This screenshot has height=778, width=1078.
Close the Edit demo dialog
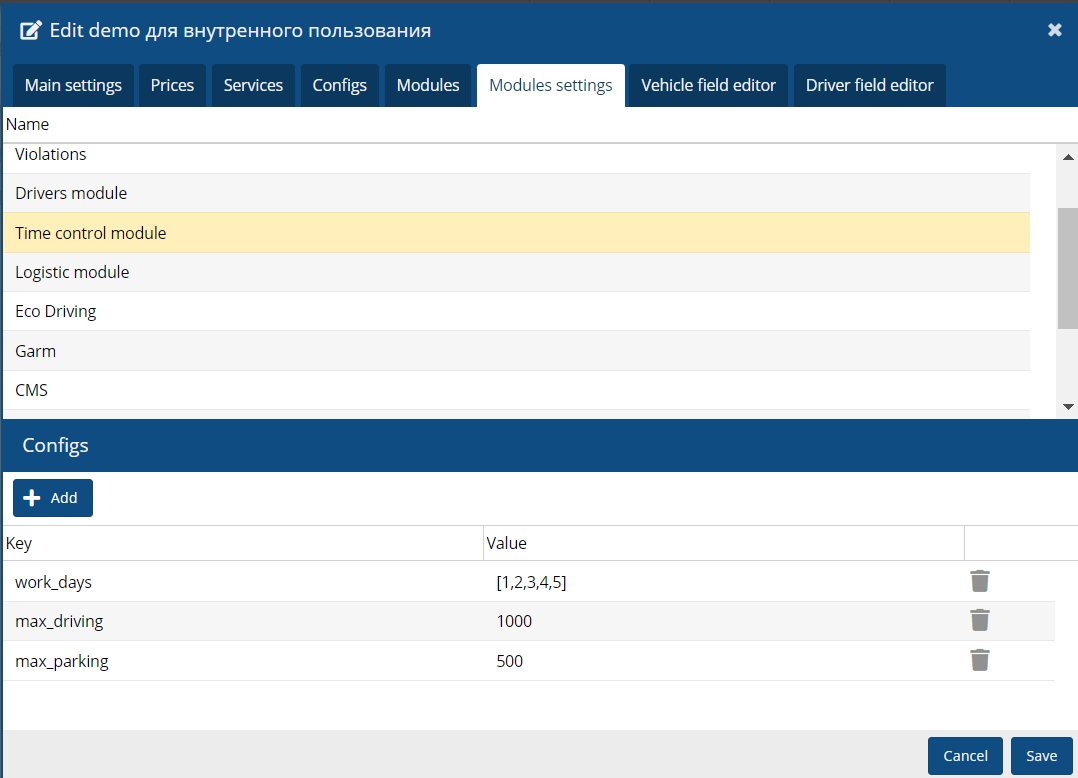tap(1054, 30)
